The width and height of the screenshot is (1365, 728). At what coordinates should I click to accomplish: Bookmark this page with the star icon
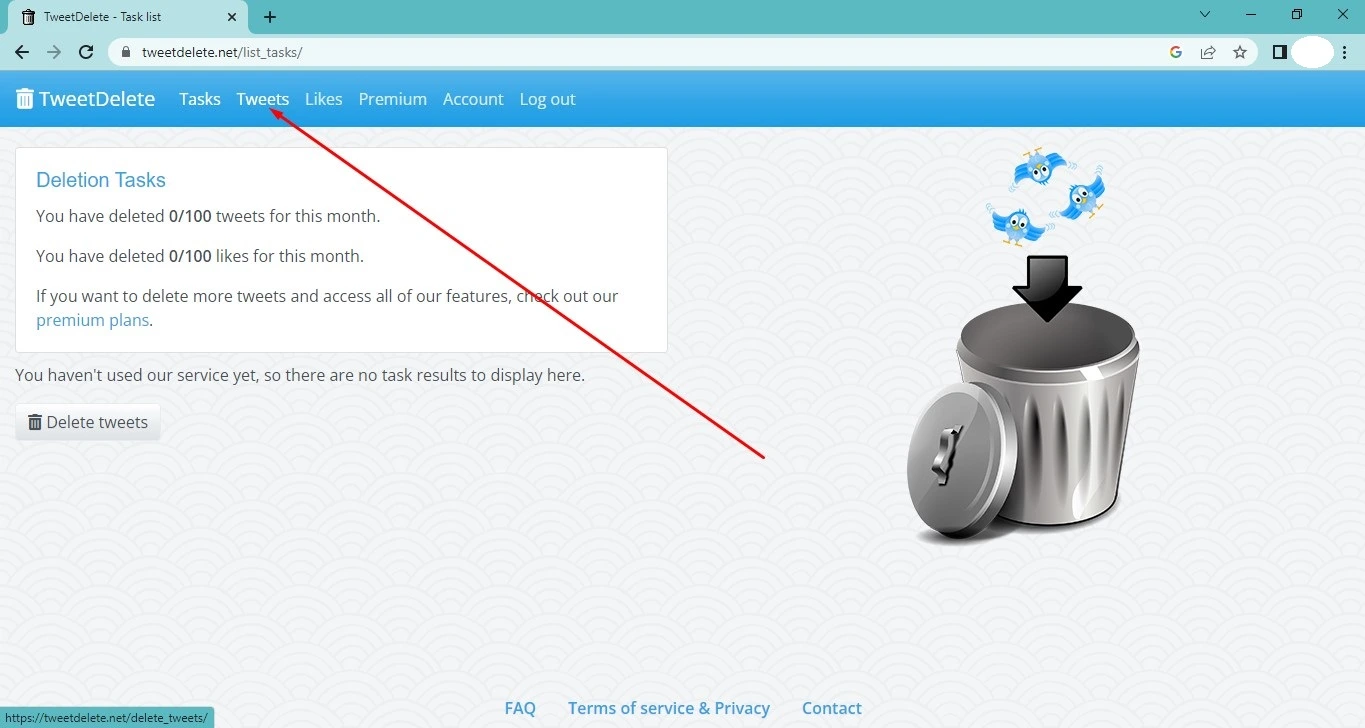click(x=1240, y=52)
